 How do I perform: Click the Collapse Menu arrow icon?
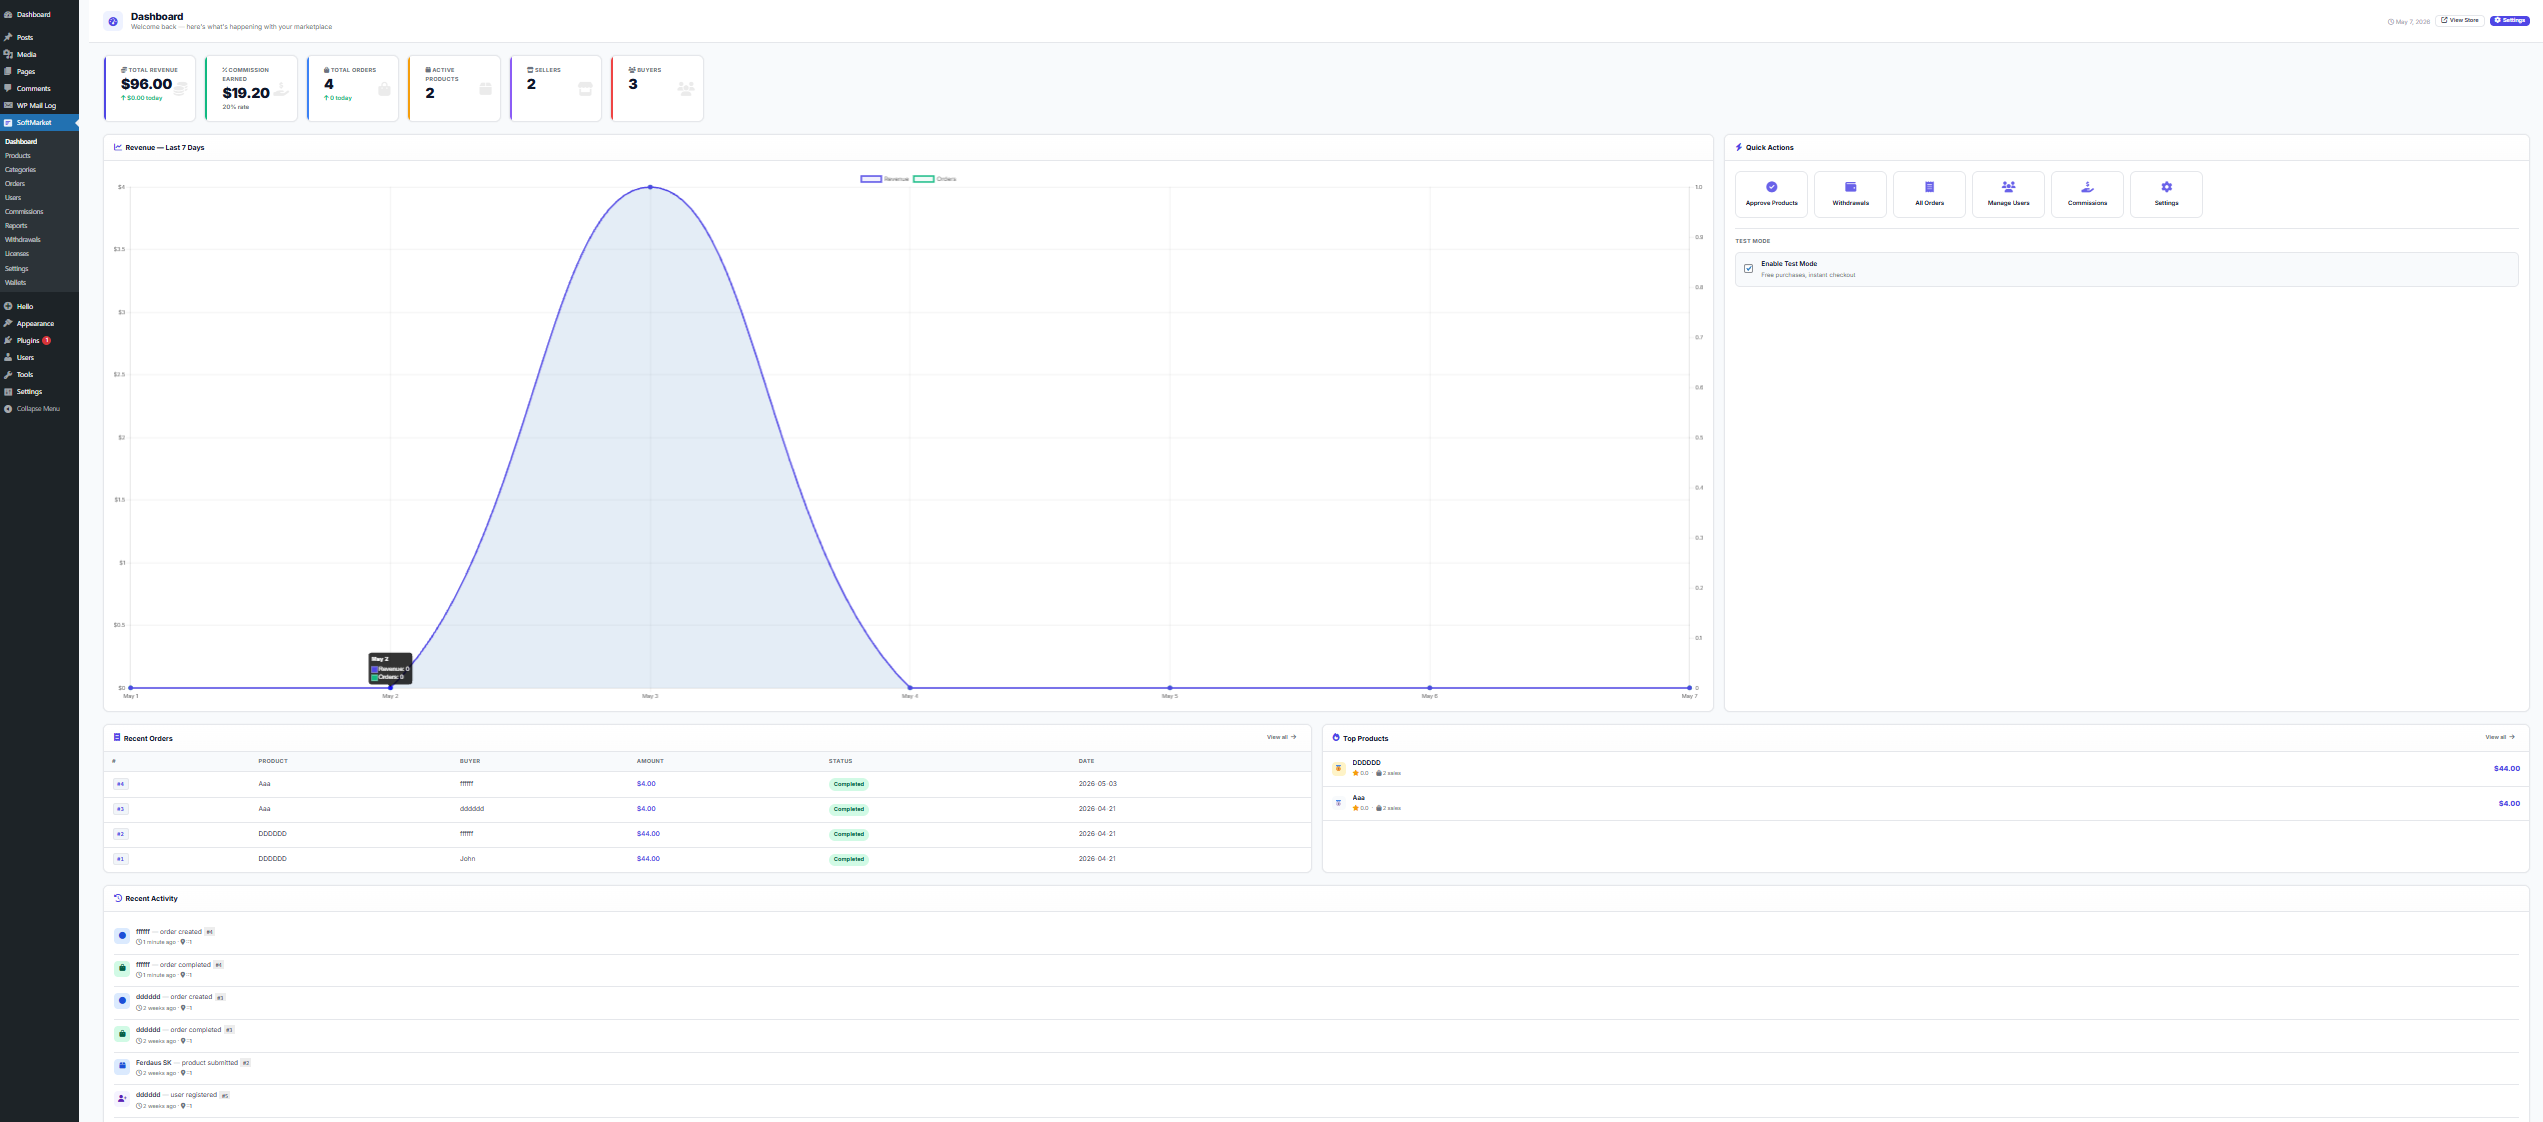8,408
